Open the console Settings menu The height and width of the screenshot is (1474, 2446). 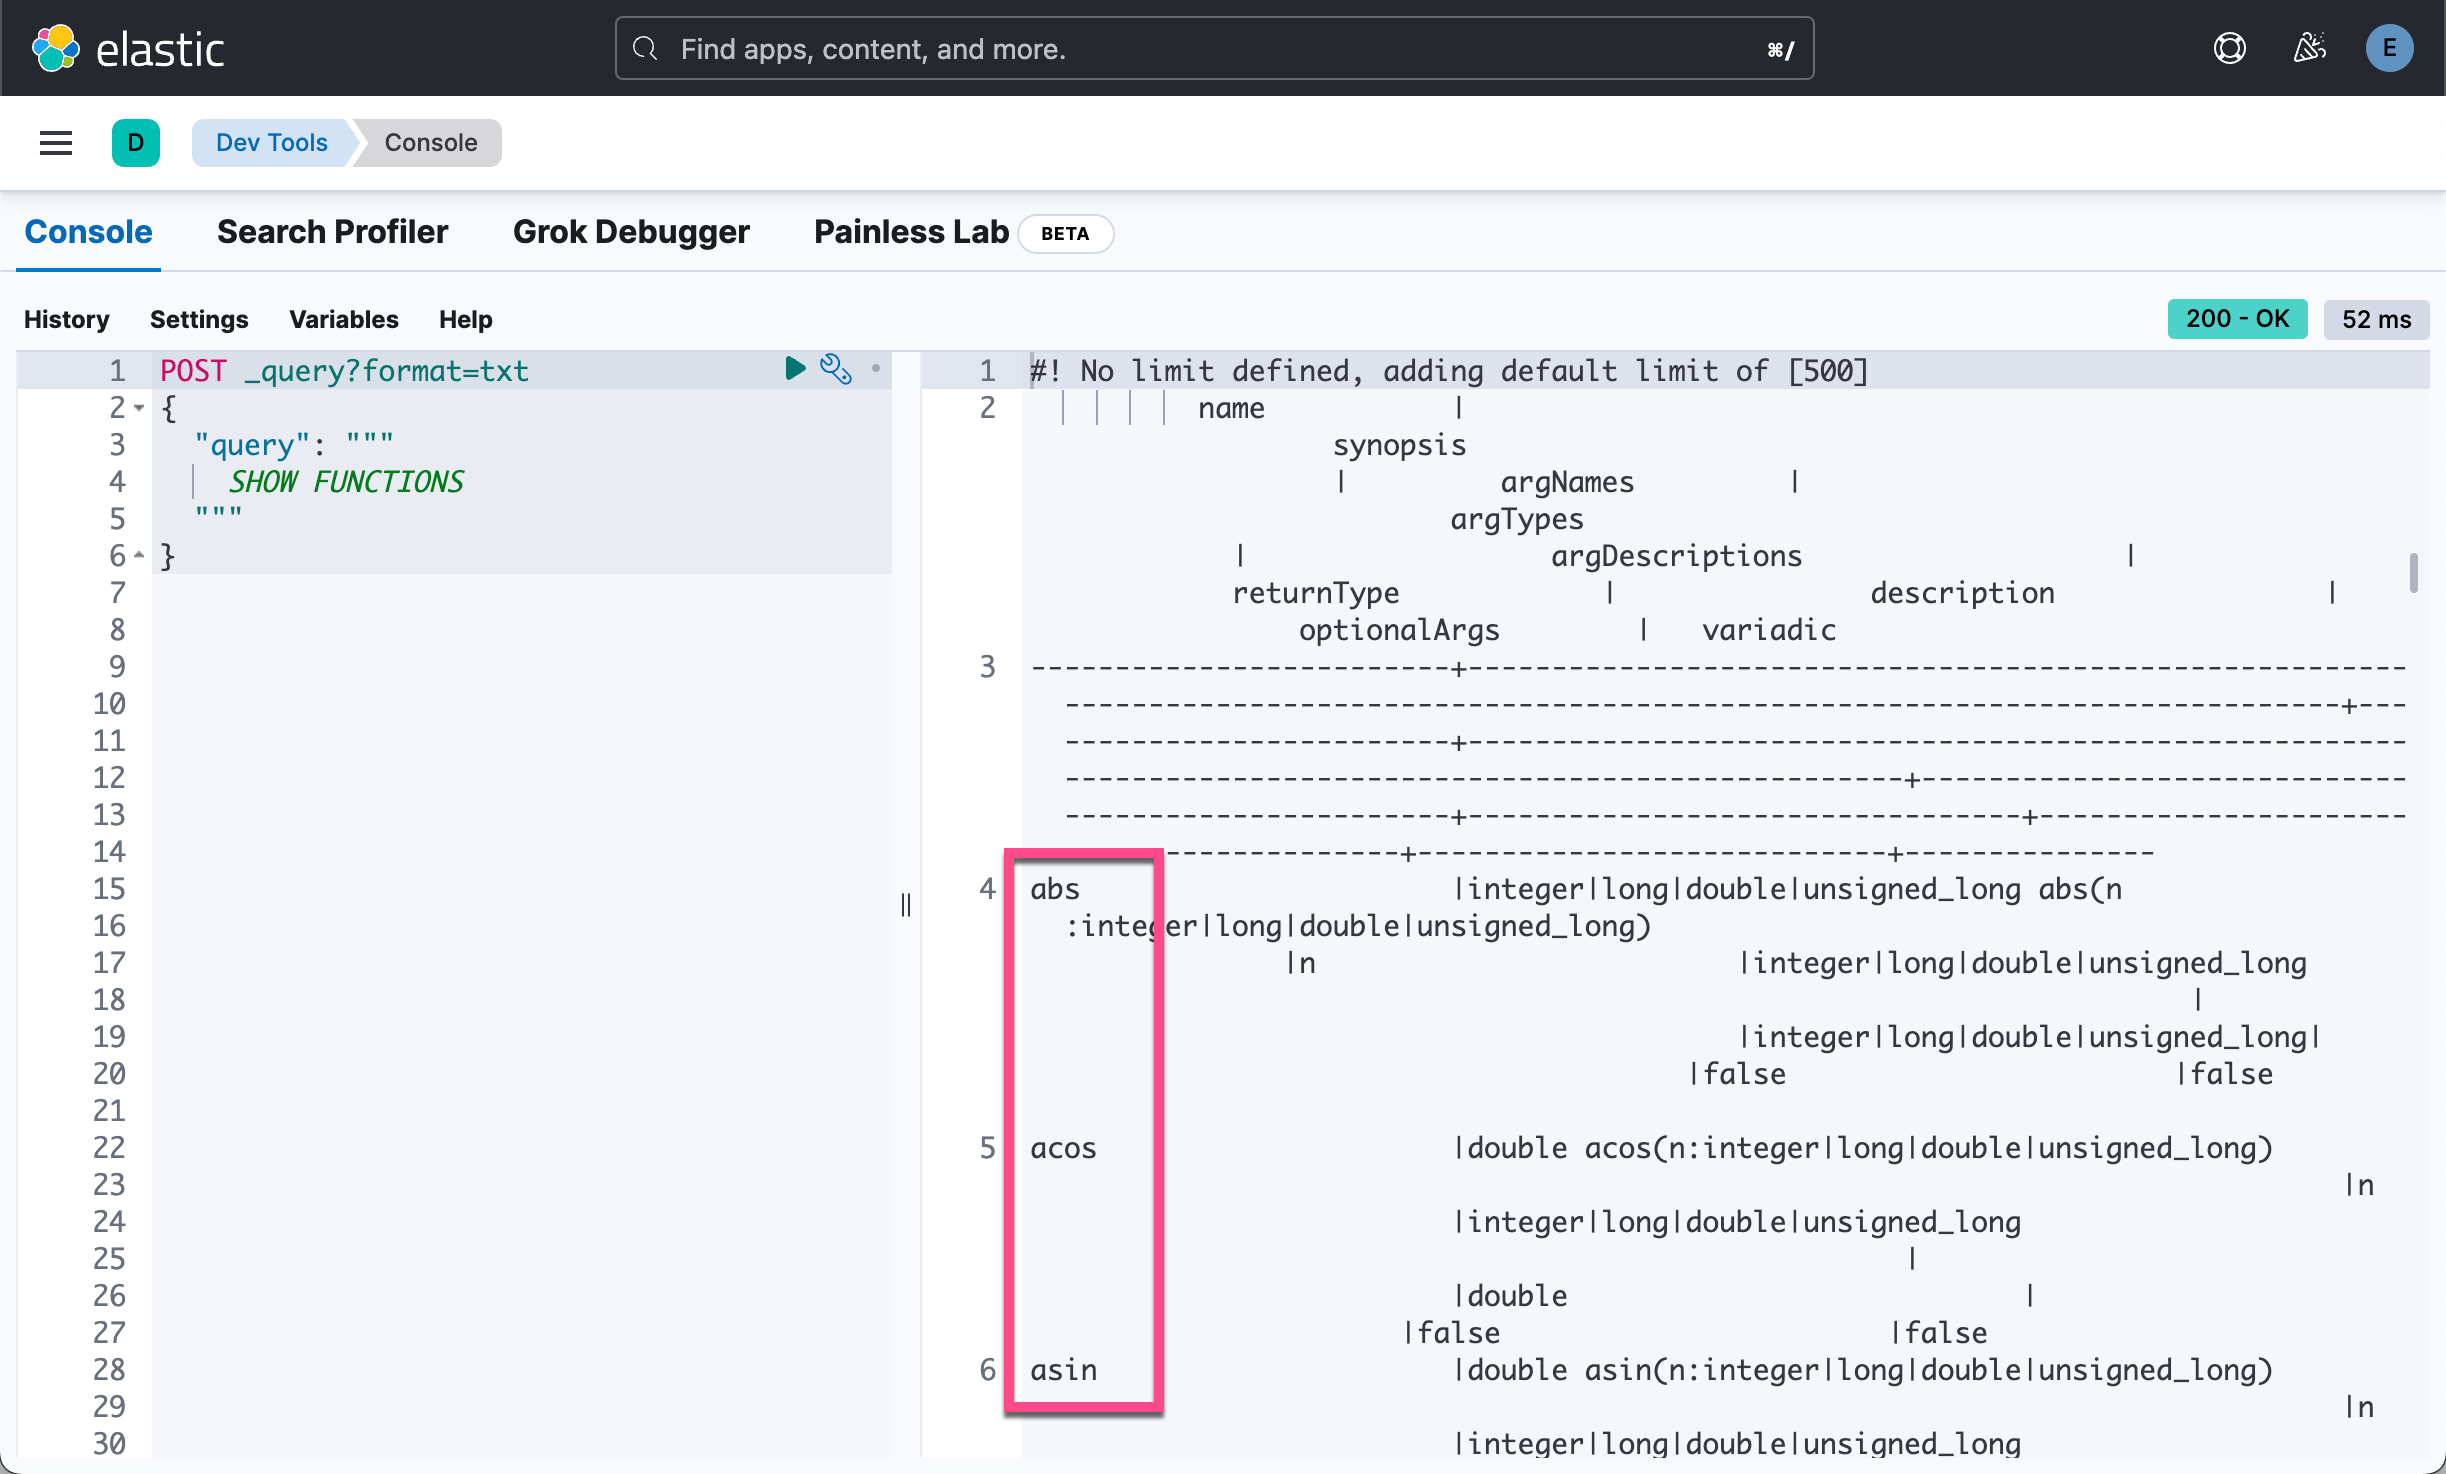tap(199, 319)
